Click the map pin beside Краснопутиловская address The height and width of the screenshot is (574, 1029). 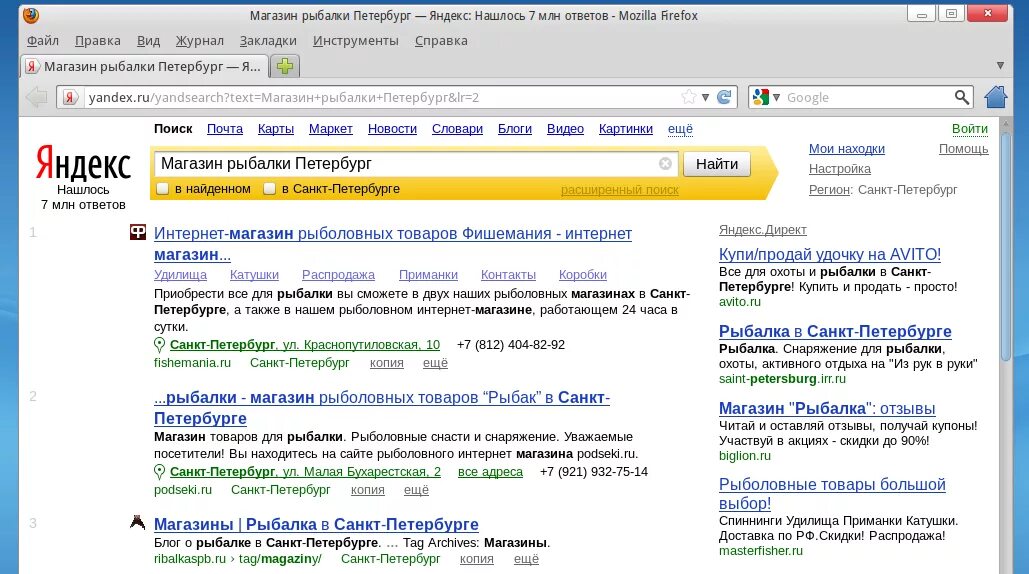pos(159,345)
